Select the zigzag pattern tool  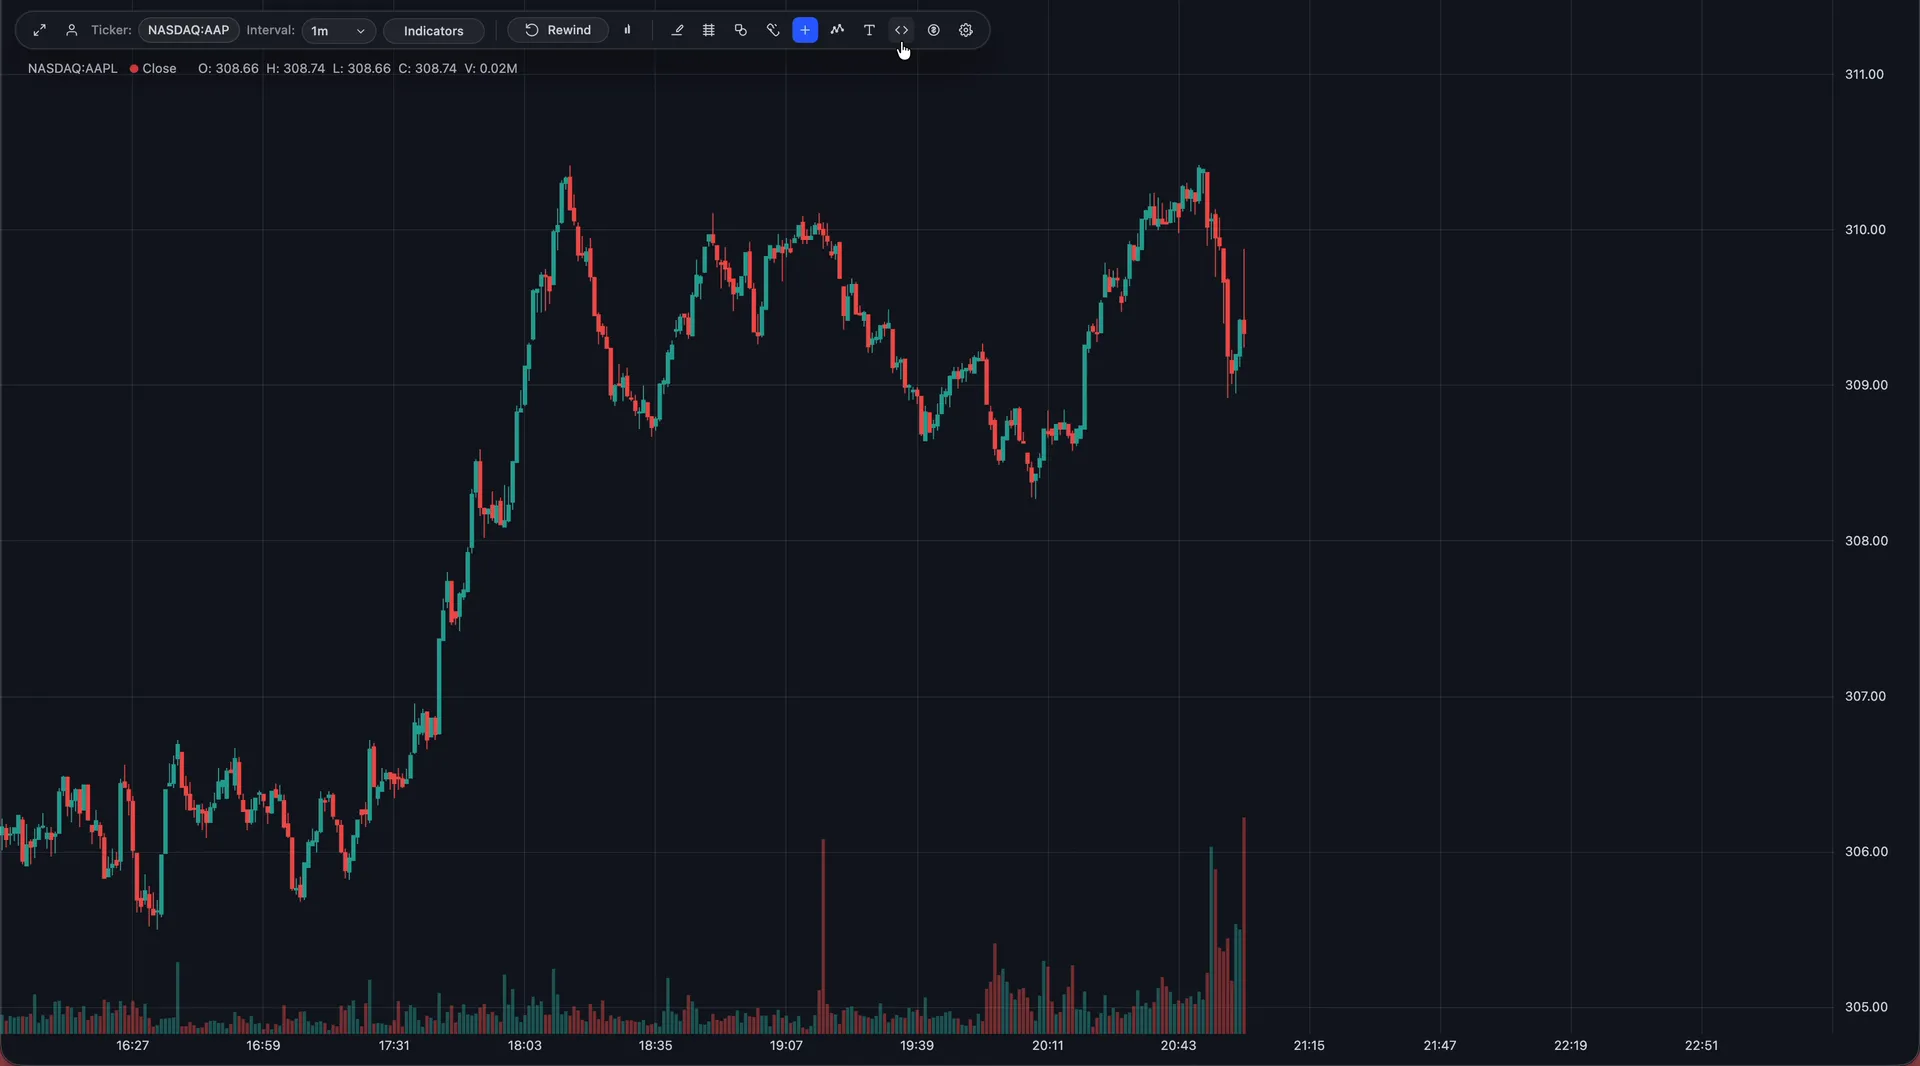point(837,30)
